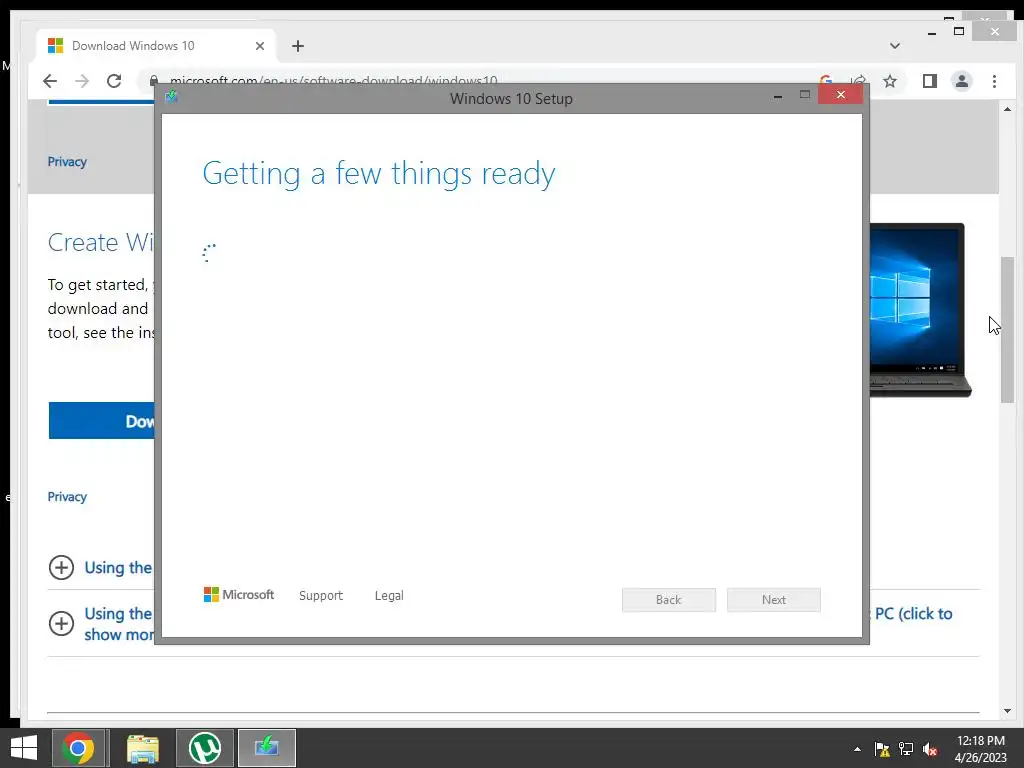Click the Microsoft logo in Setup

239,594
